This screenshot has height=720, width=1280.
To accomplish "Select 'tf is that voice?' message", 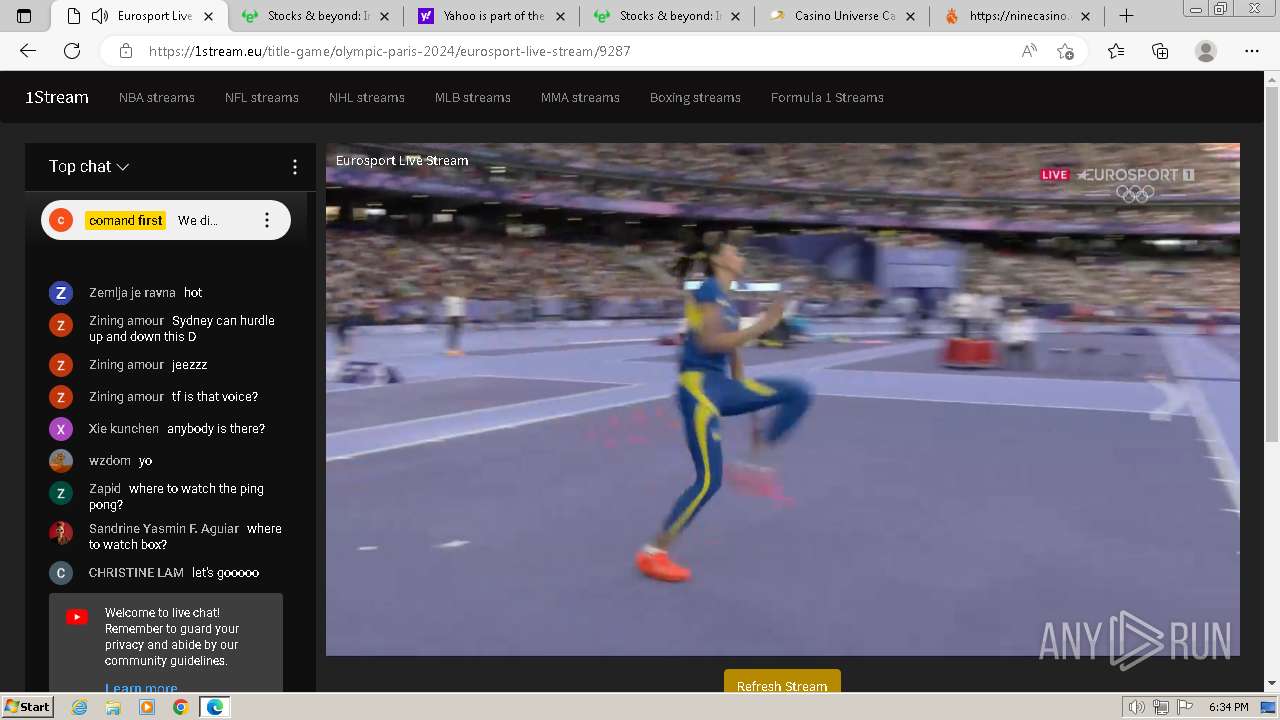I will tap(215, 397).
